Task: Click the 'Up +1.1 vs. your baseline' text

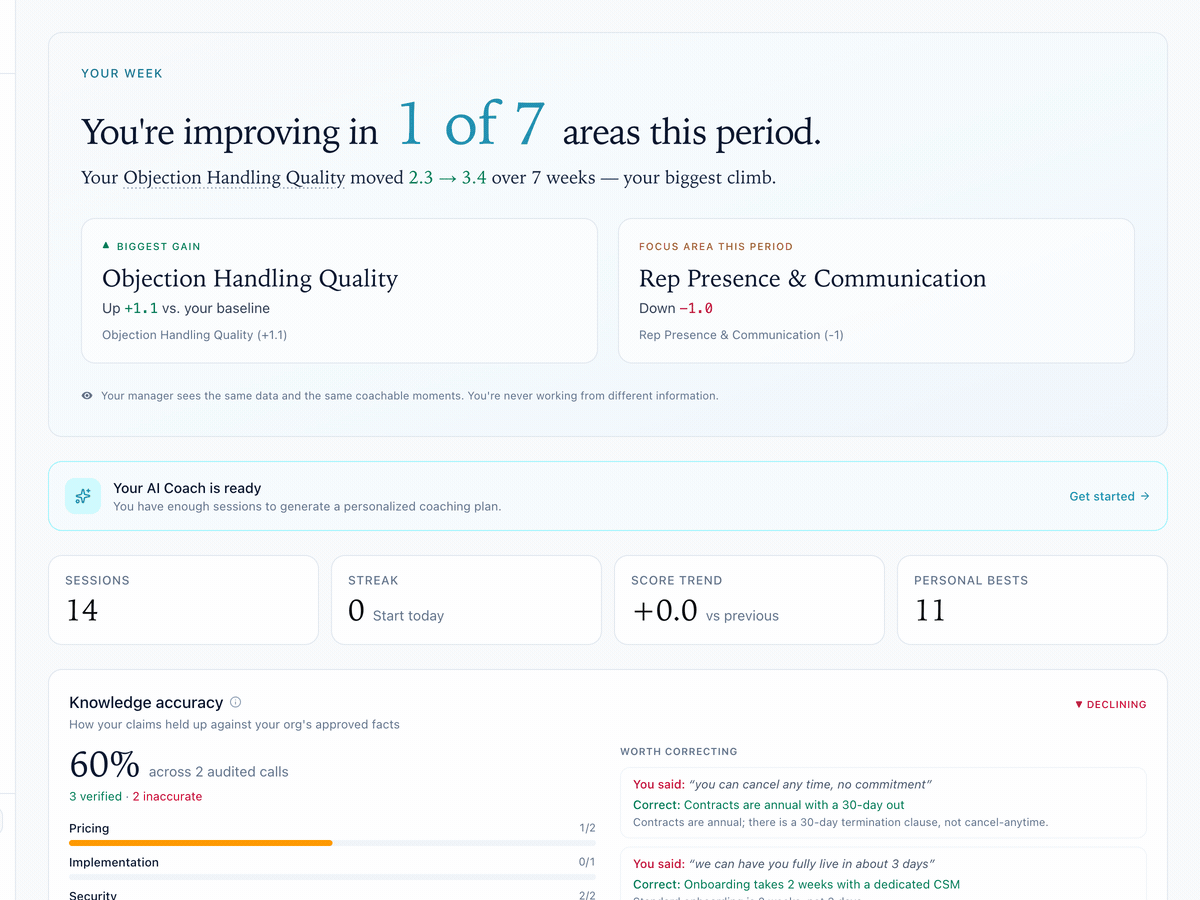Action: click(186, 308)
